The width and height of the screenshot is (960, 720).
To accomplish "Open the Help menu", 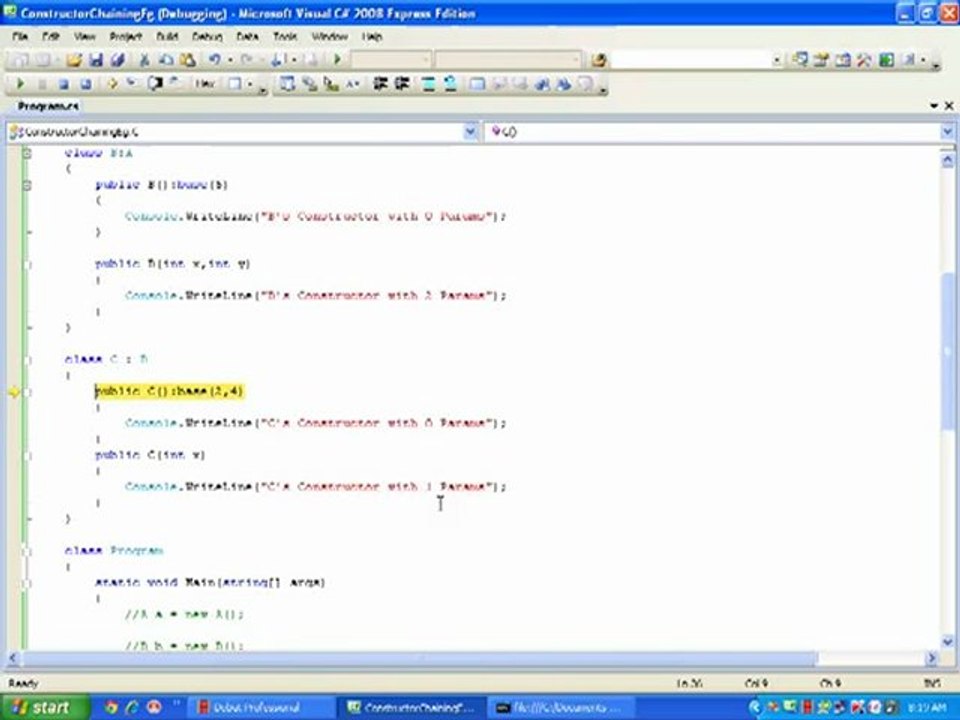I will point(372,37).
